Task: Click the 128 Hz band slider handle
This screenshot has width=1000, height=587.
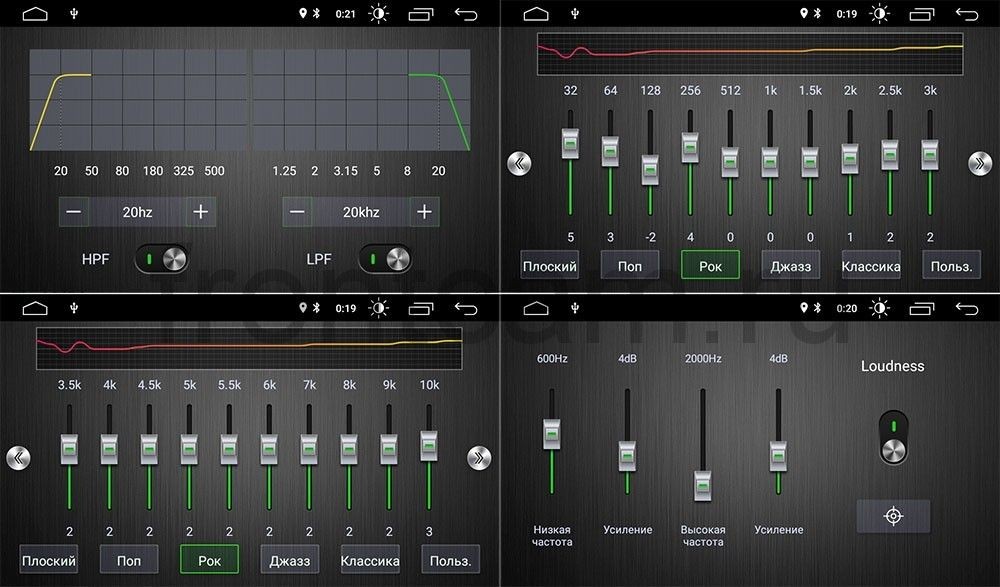Action: tap(650, 170)
